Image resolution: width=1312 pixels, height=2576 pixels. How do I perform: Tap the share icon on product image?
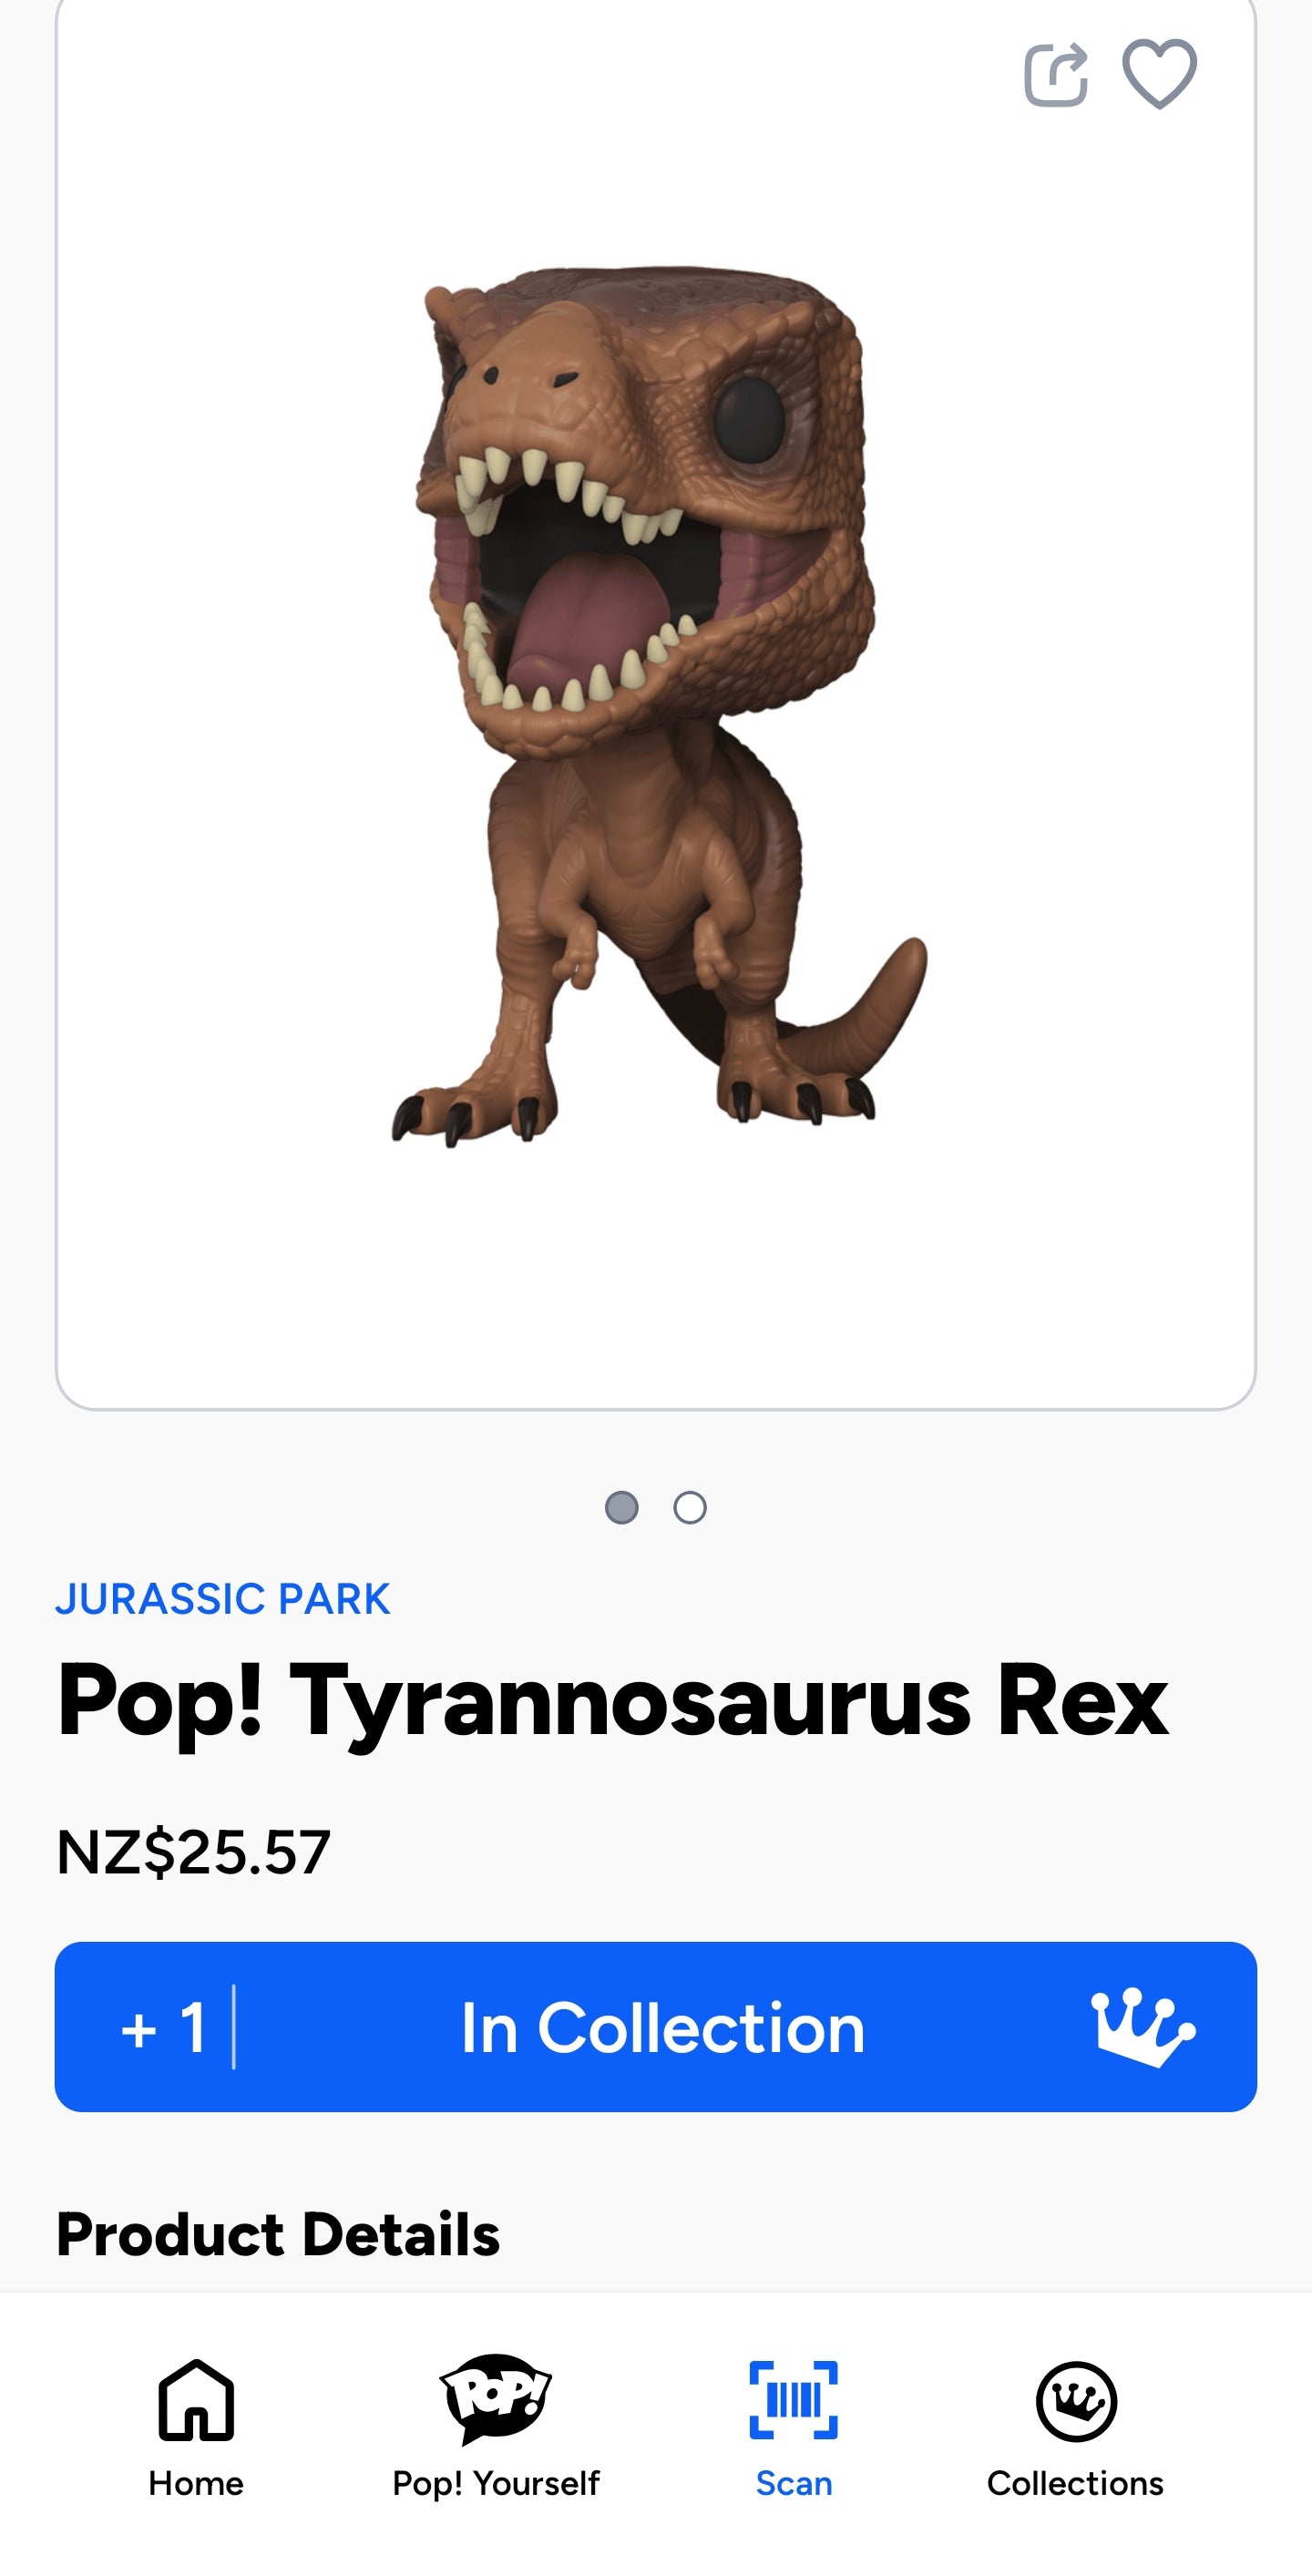(1055, 74)
